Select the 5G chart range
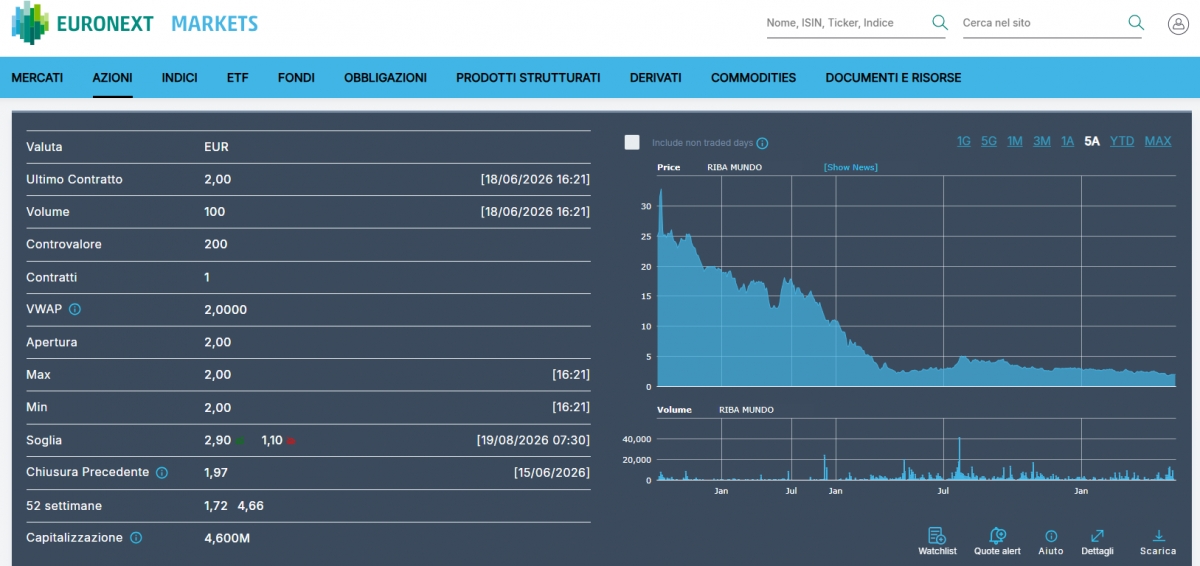The image size is (1200, 566). 989,141
